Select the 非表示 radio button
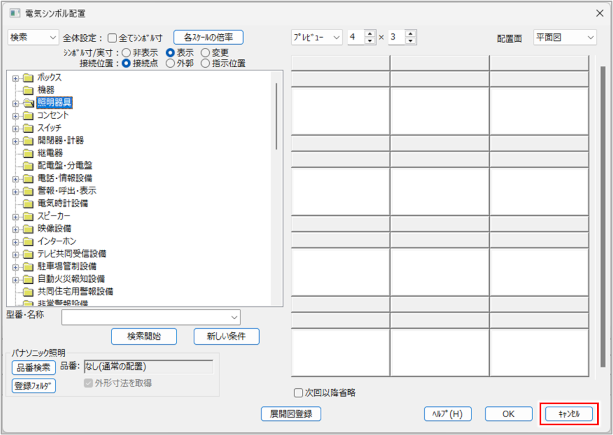The width and height of the screenshot is (613, 435). click(125, 52)
